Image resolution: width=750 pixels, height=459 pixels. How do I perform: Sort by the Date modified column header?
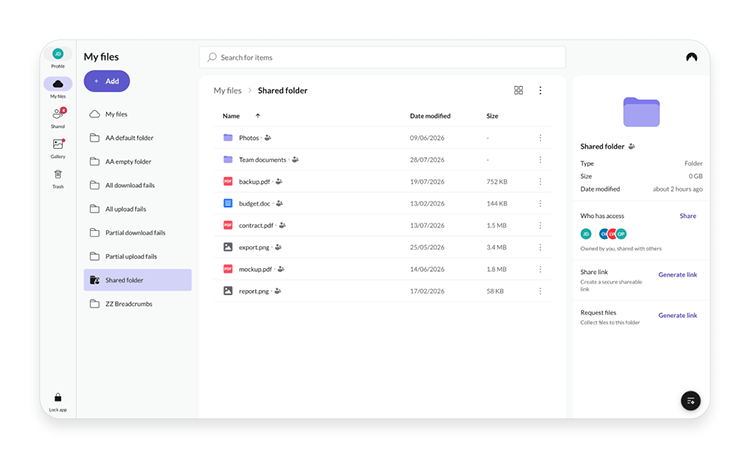(x=430, y=116)
